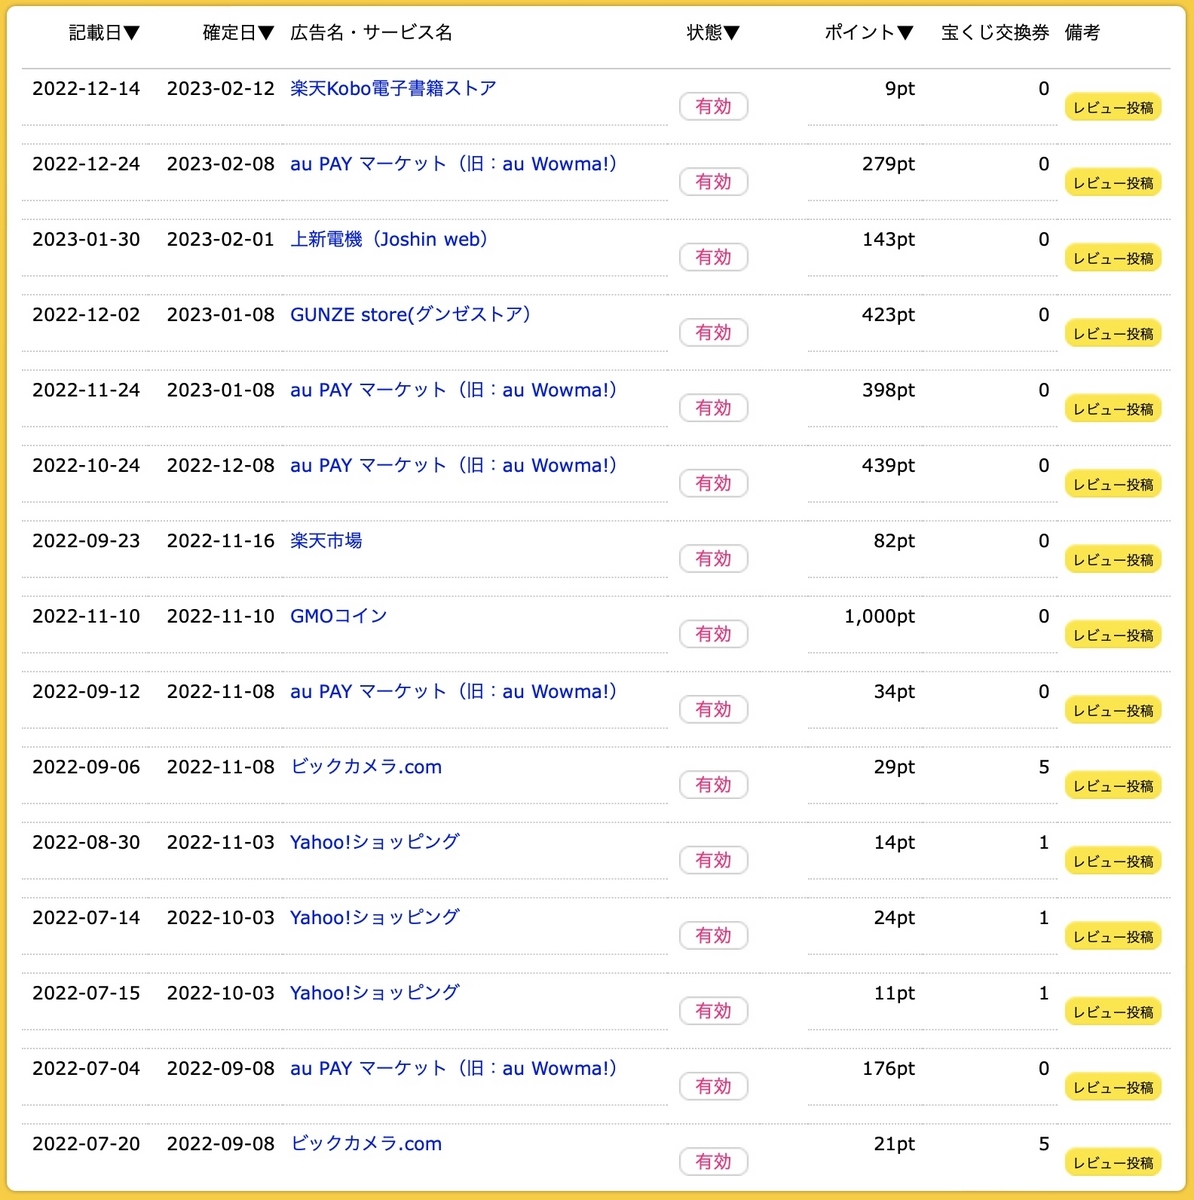Click レビュー投稿 for the 29pt ビックカメラ row

tap(1113, 786)
